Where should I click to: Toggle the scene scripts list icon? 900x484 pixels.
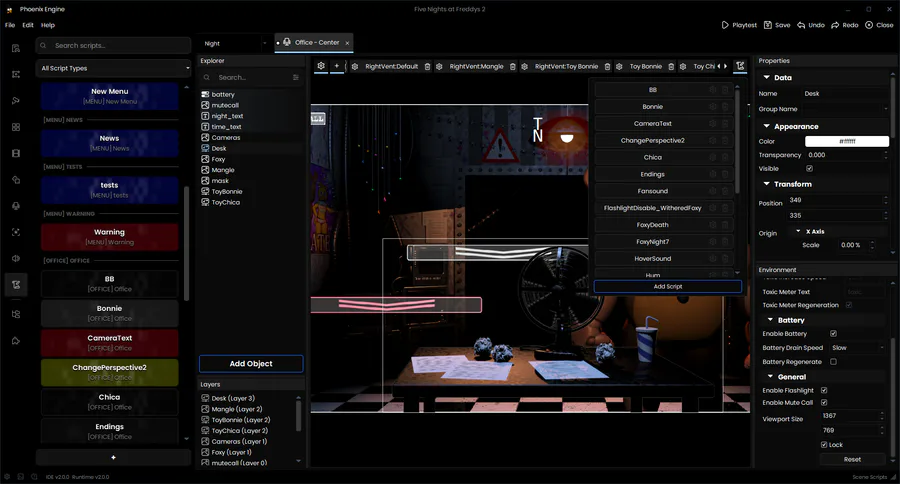coord(740,66)
